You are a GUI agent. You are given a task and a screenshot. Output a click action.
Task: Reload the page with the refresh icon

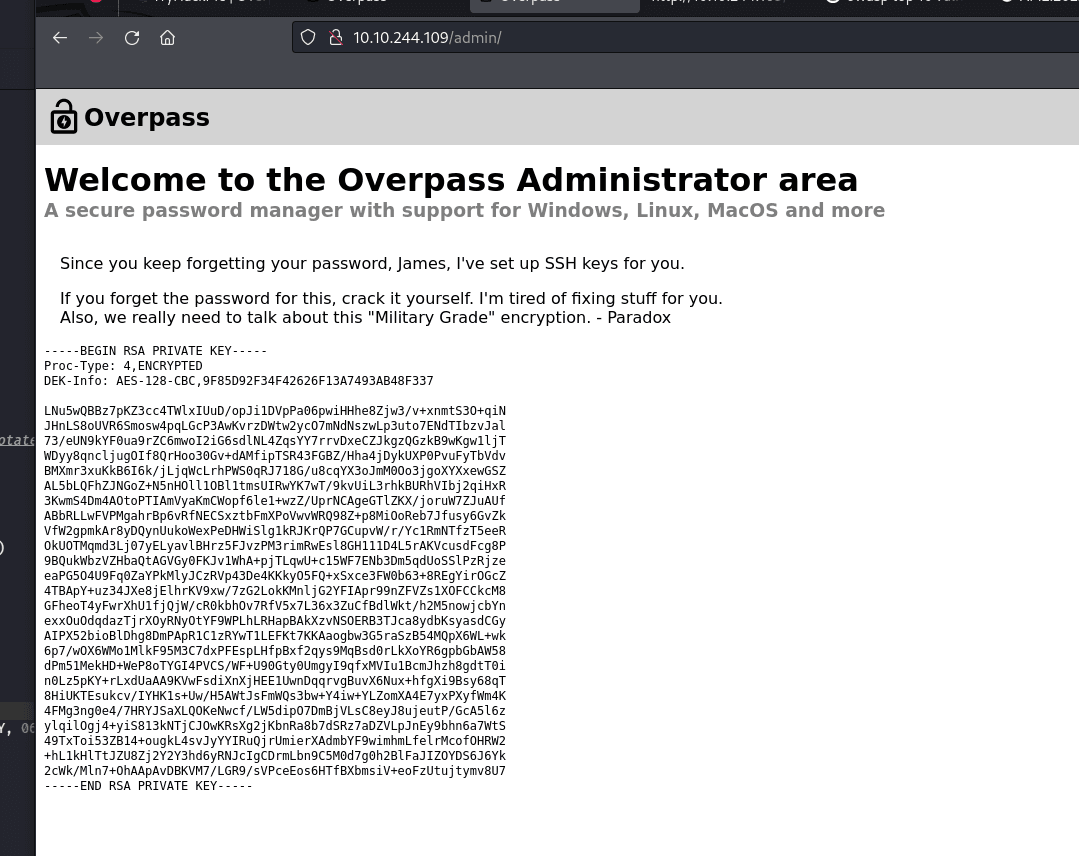pyautogui.click(x=132, y=37)
